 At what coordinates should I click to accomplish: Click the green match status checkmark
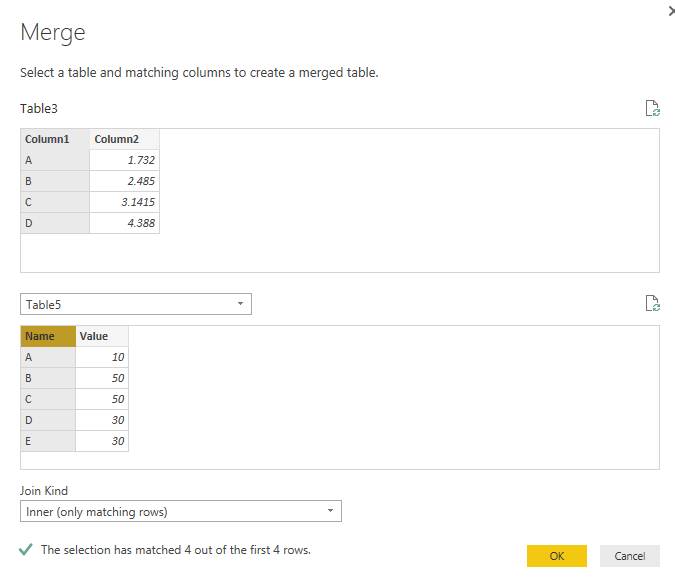click(x=26, y=550)
